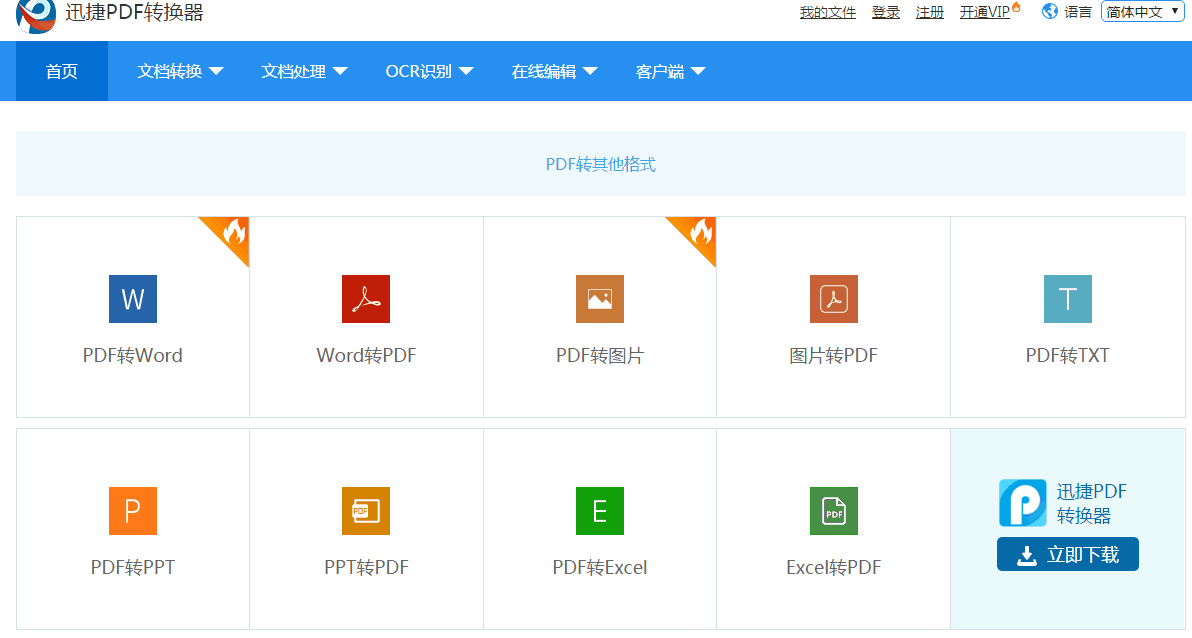Click the Excel转PDF icon

(x=834, y=511)
